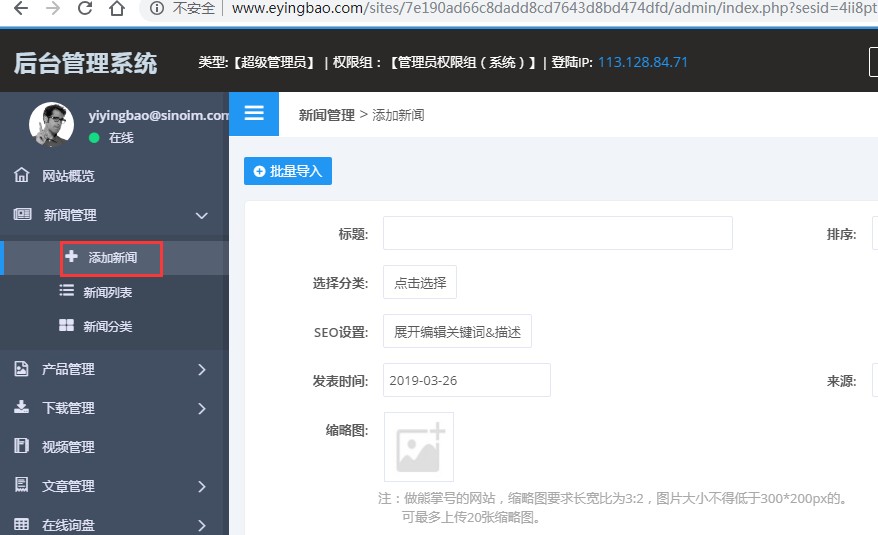This screenshot has height=535, width=878.
Task: Select 添加新闻 submenu item
Action: (112, 258)
